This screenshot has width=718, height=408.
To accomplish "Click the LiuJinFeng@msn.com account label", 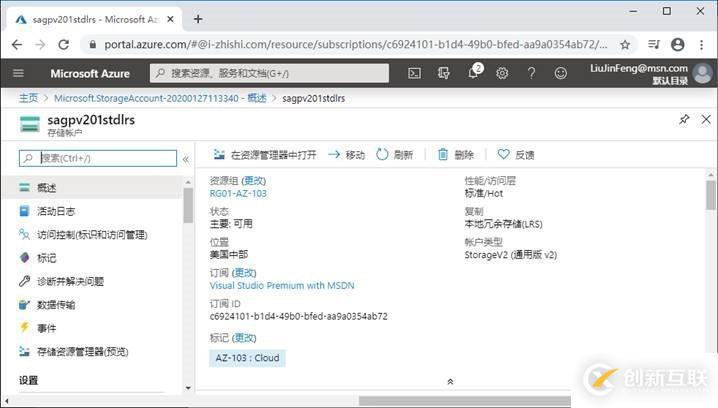I will pyautogui.click(x=639, y=68).
